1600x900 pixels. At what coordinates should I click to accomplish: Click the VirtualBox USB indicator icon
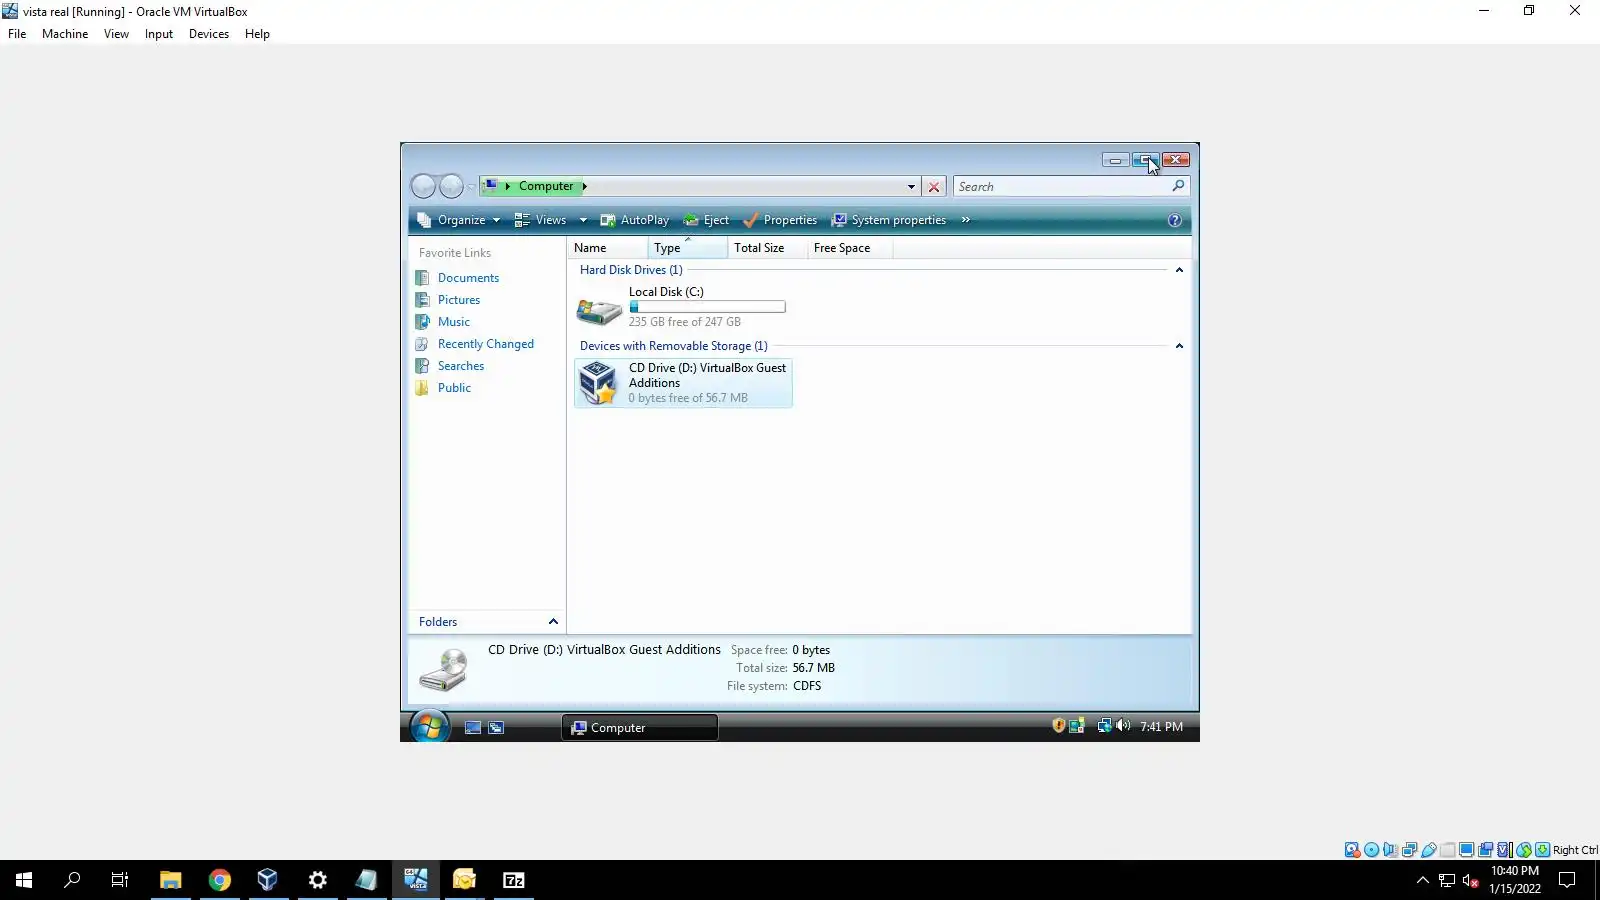pos(1429,850)
